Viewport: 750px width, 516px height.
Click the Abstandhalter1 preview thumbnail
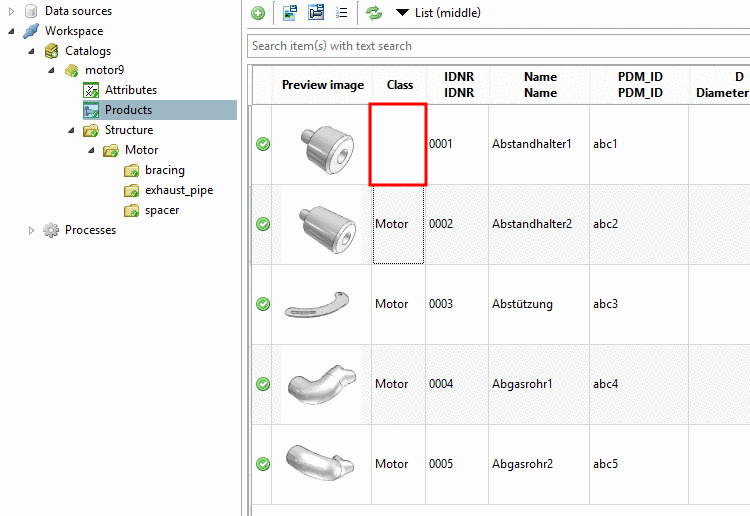(327, 149)
